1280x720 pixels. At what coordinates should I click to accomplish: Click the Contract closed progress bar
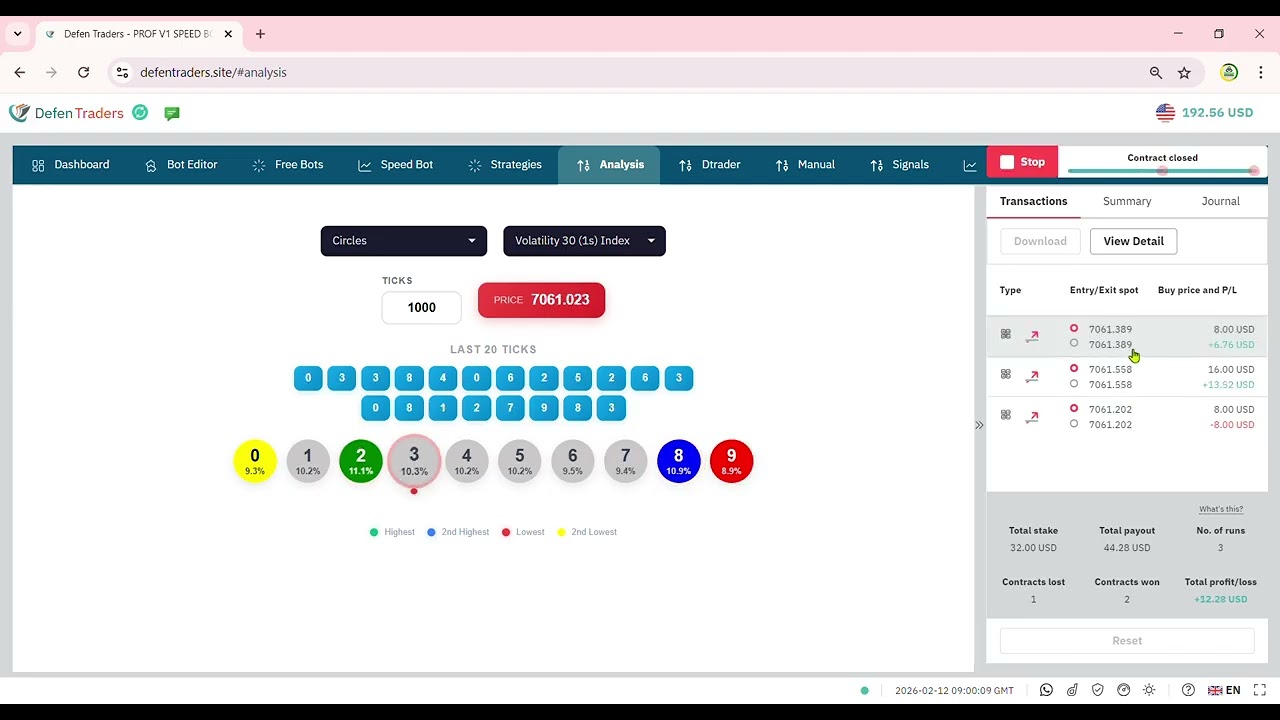click(1163, 171)
